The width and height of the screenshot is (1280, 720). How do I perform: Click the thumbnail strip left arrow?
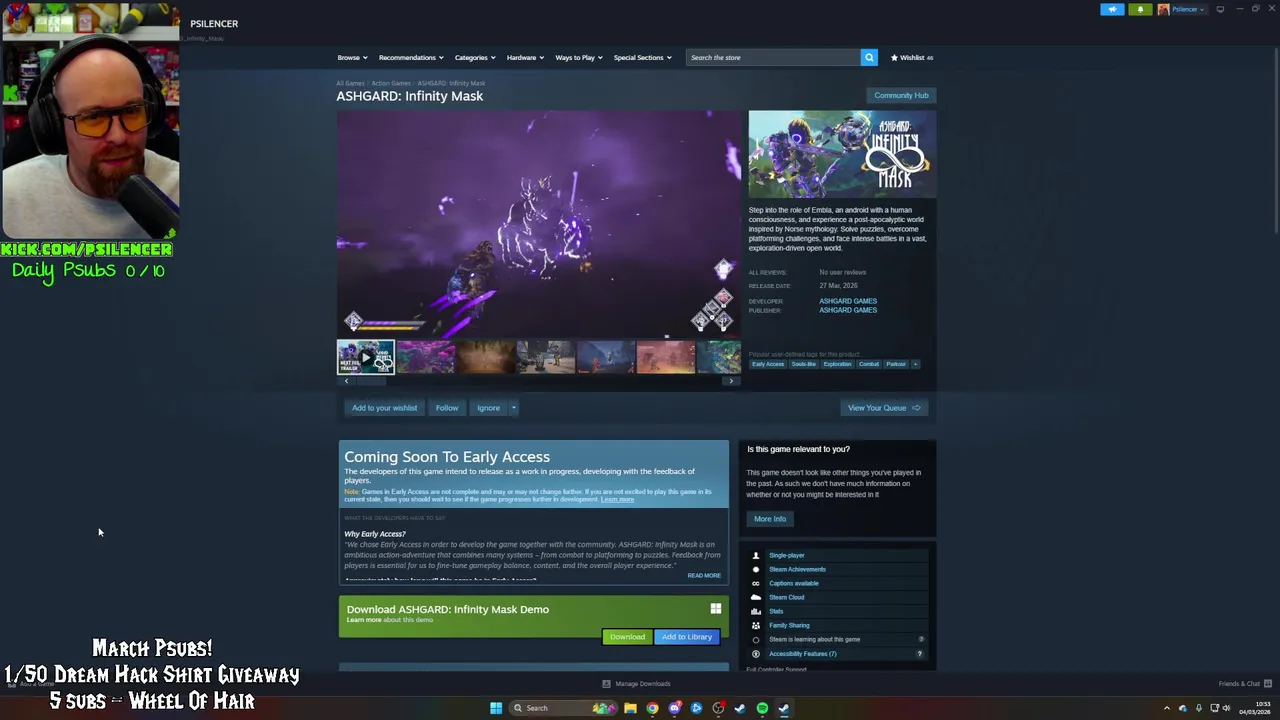346,381
